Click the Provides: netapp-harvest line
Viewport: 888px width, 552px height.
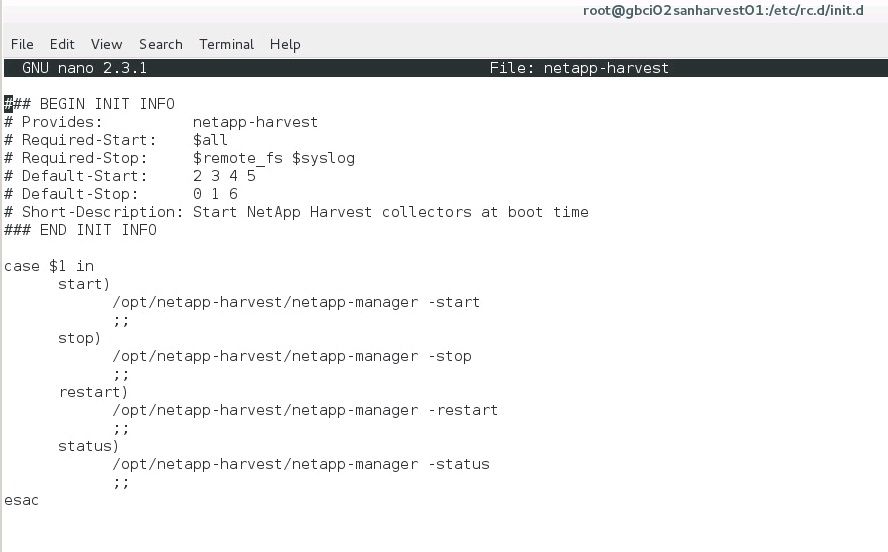pyautogui.click(x=160, y=122)
